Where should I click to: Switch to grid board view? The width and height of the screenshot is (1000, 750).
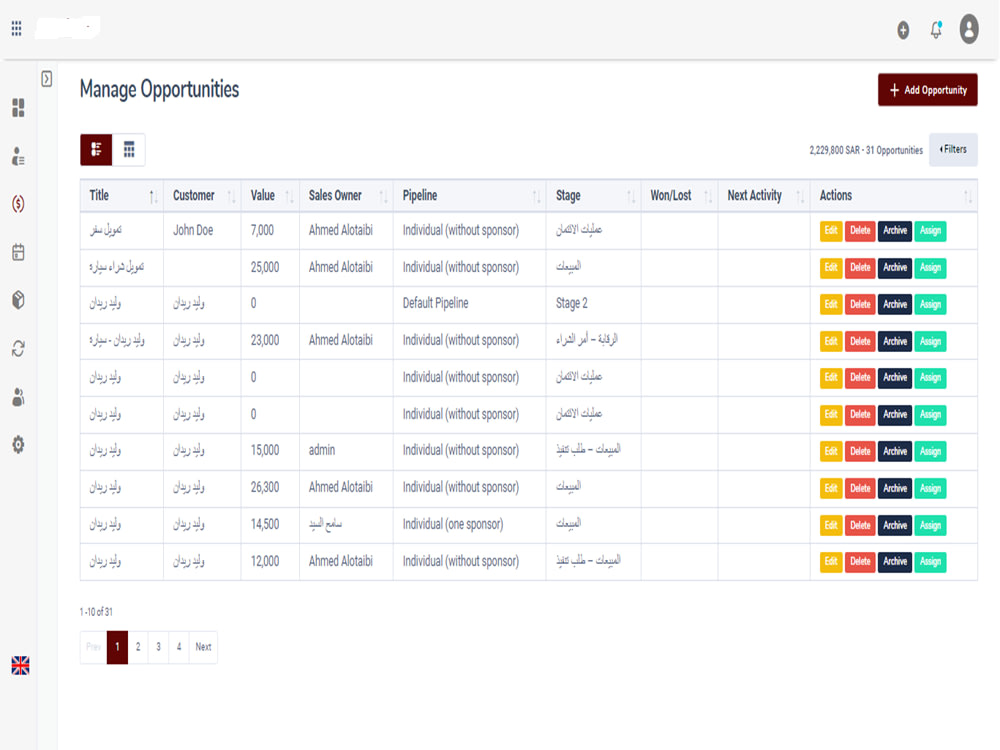point(129,150)
